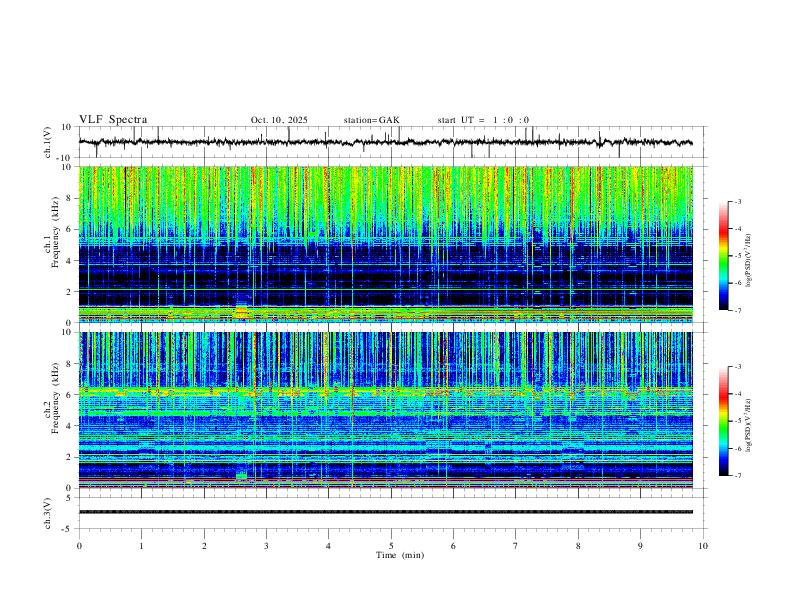Click the ch.1 voltage waveform trace panel

[x=392, y=142]
